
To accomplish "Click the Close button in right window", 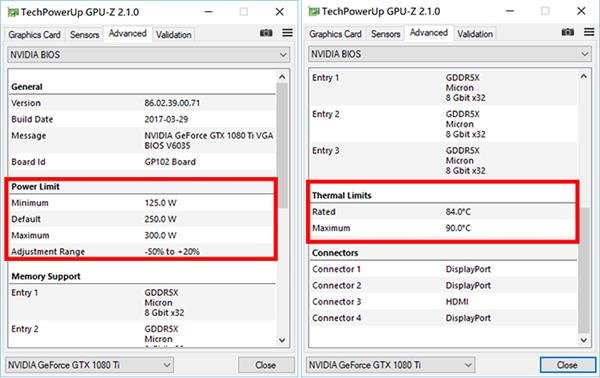I will (x=567, y=365).
